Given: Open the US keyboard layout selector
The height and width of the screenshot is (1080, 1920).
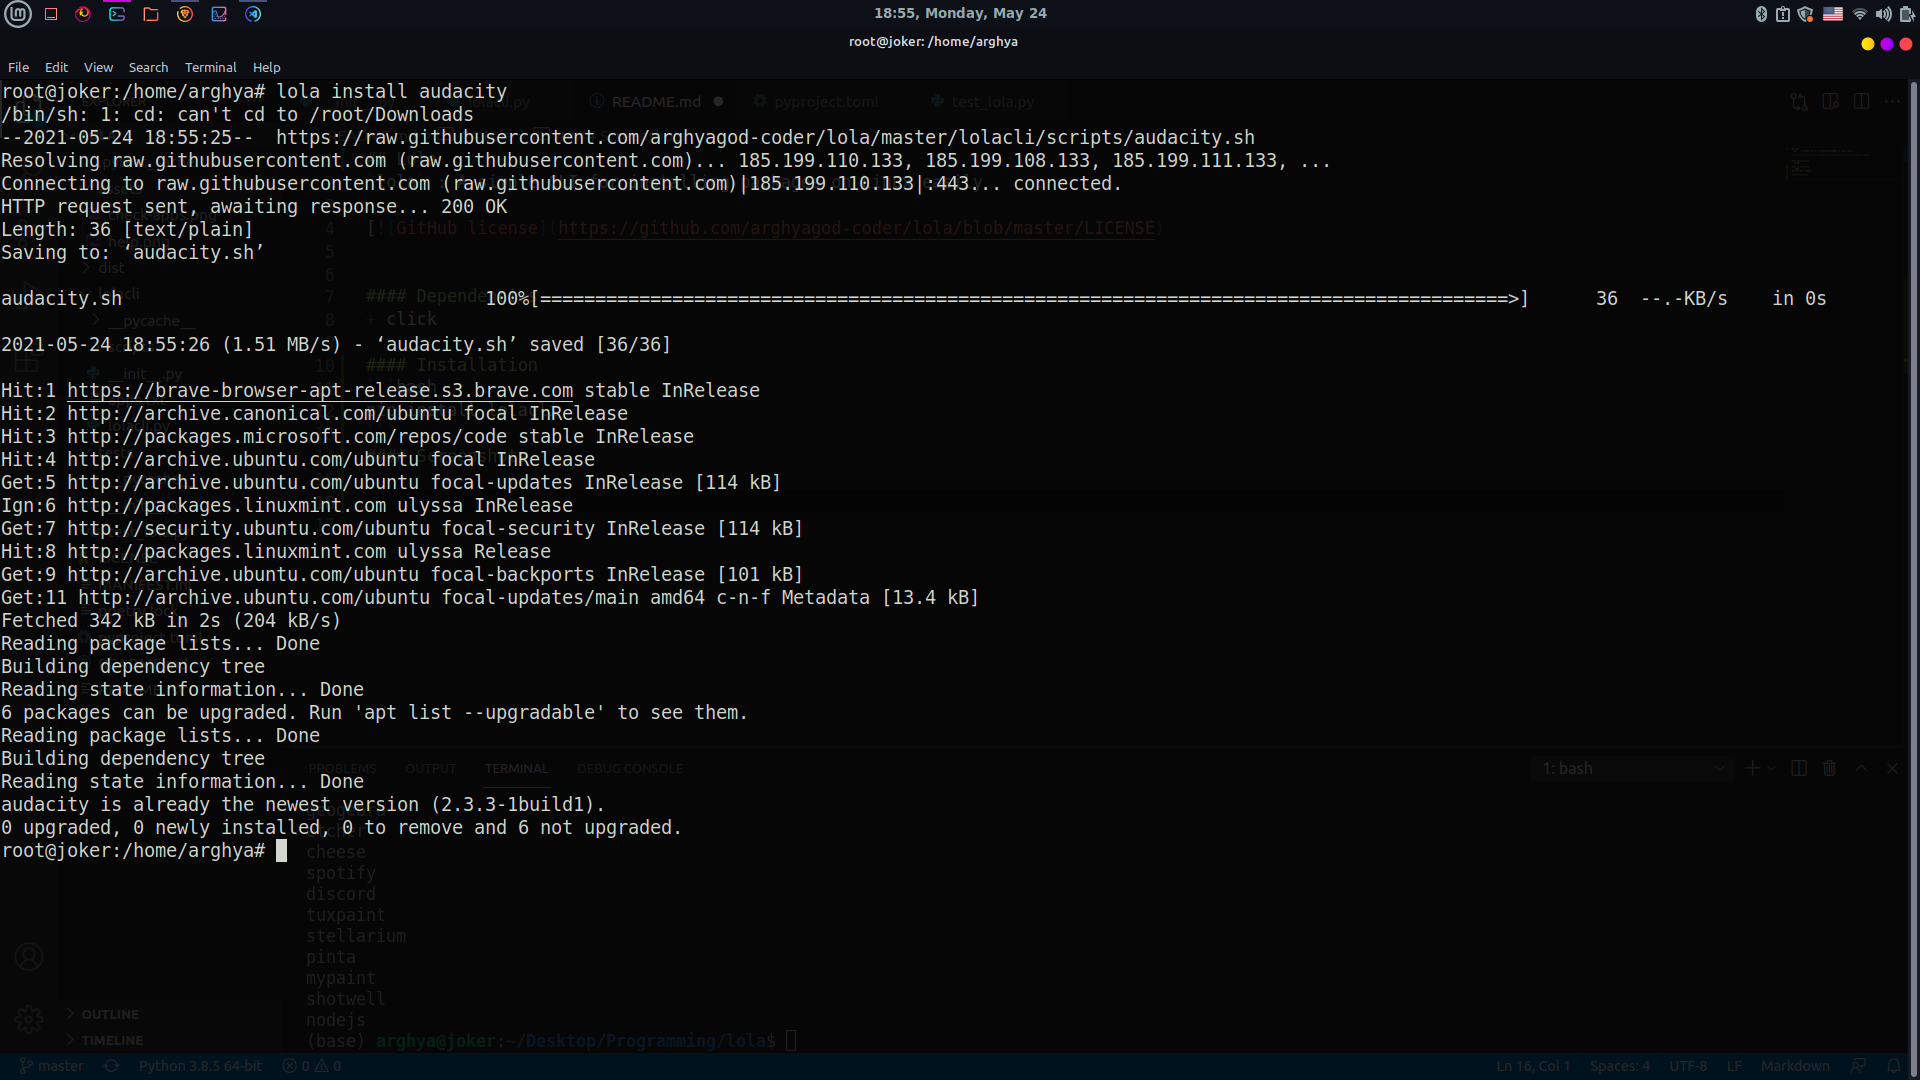Looking at the screenshot, I should 1832,14.
